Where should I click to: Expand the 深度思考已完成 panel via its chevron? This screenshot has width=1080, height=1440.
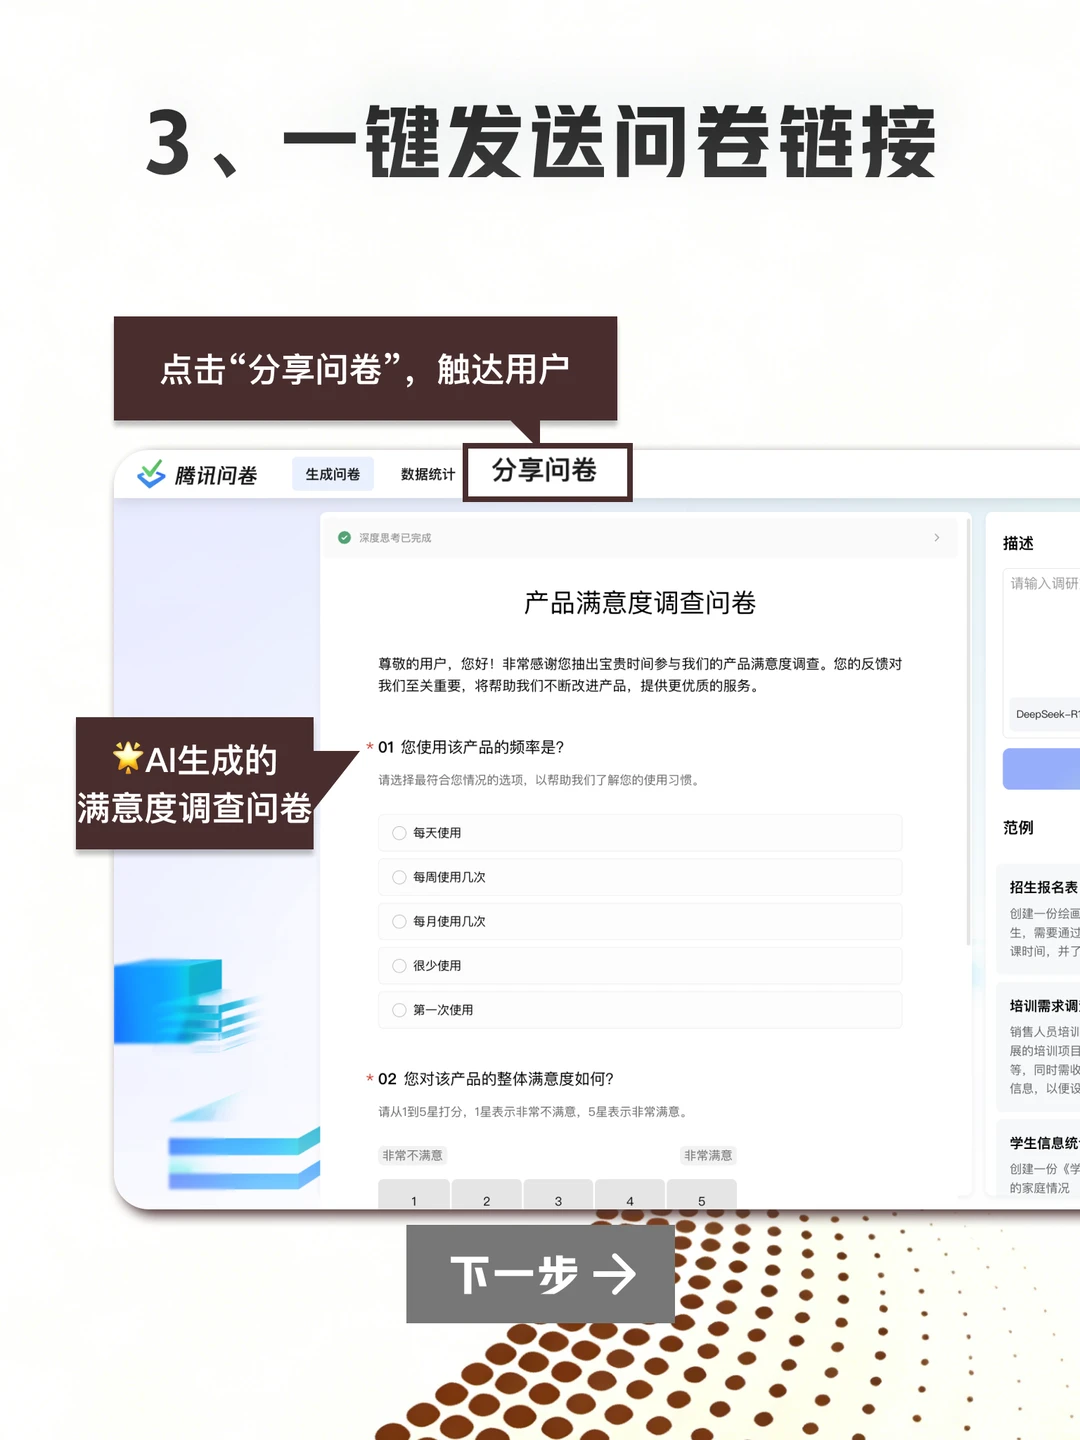pyautogui.click(x=938, y=538)
